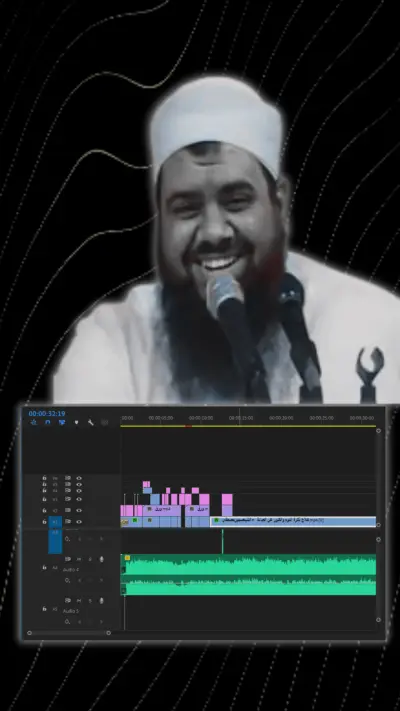Toggle sync lock on track V2
This screenshot has width=400, height=711.
(68, 510)
